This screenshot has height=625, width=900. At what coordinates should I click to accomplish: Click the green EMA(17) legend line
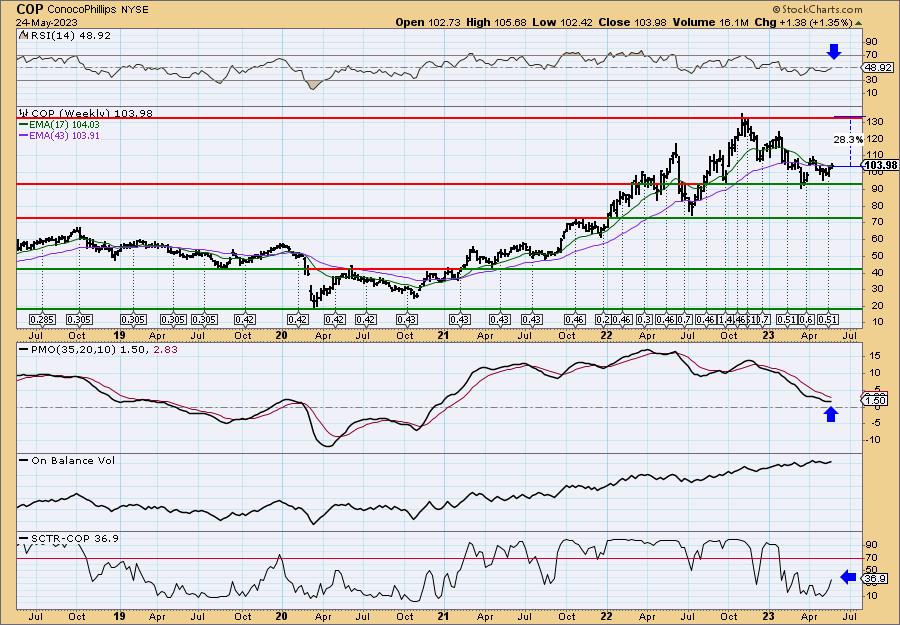26,125
